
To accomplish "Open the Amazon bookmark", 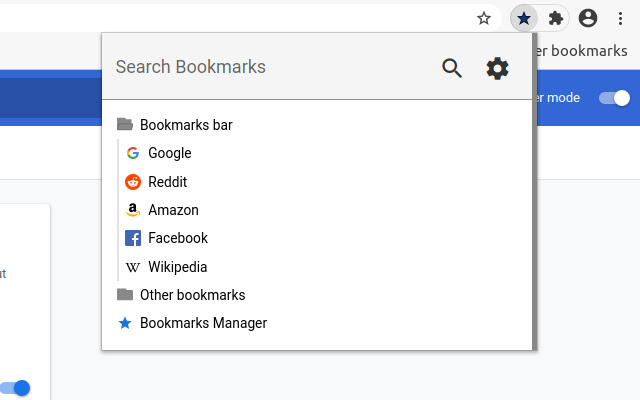I will (173, 210).
